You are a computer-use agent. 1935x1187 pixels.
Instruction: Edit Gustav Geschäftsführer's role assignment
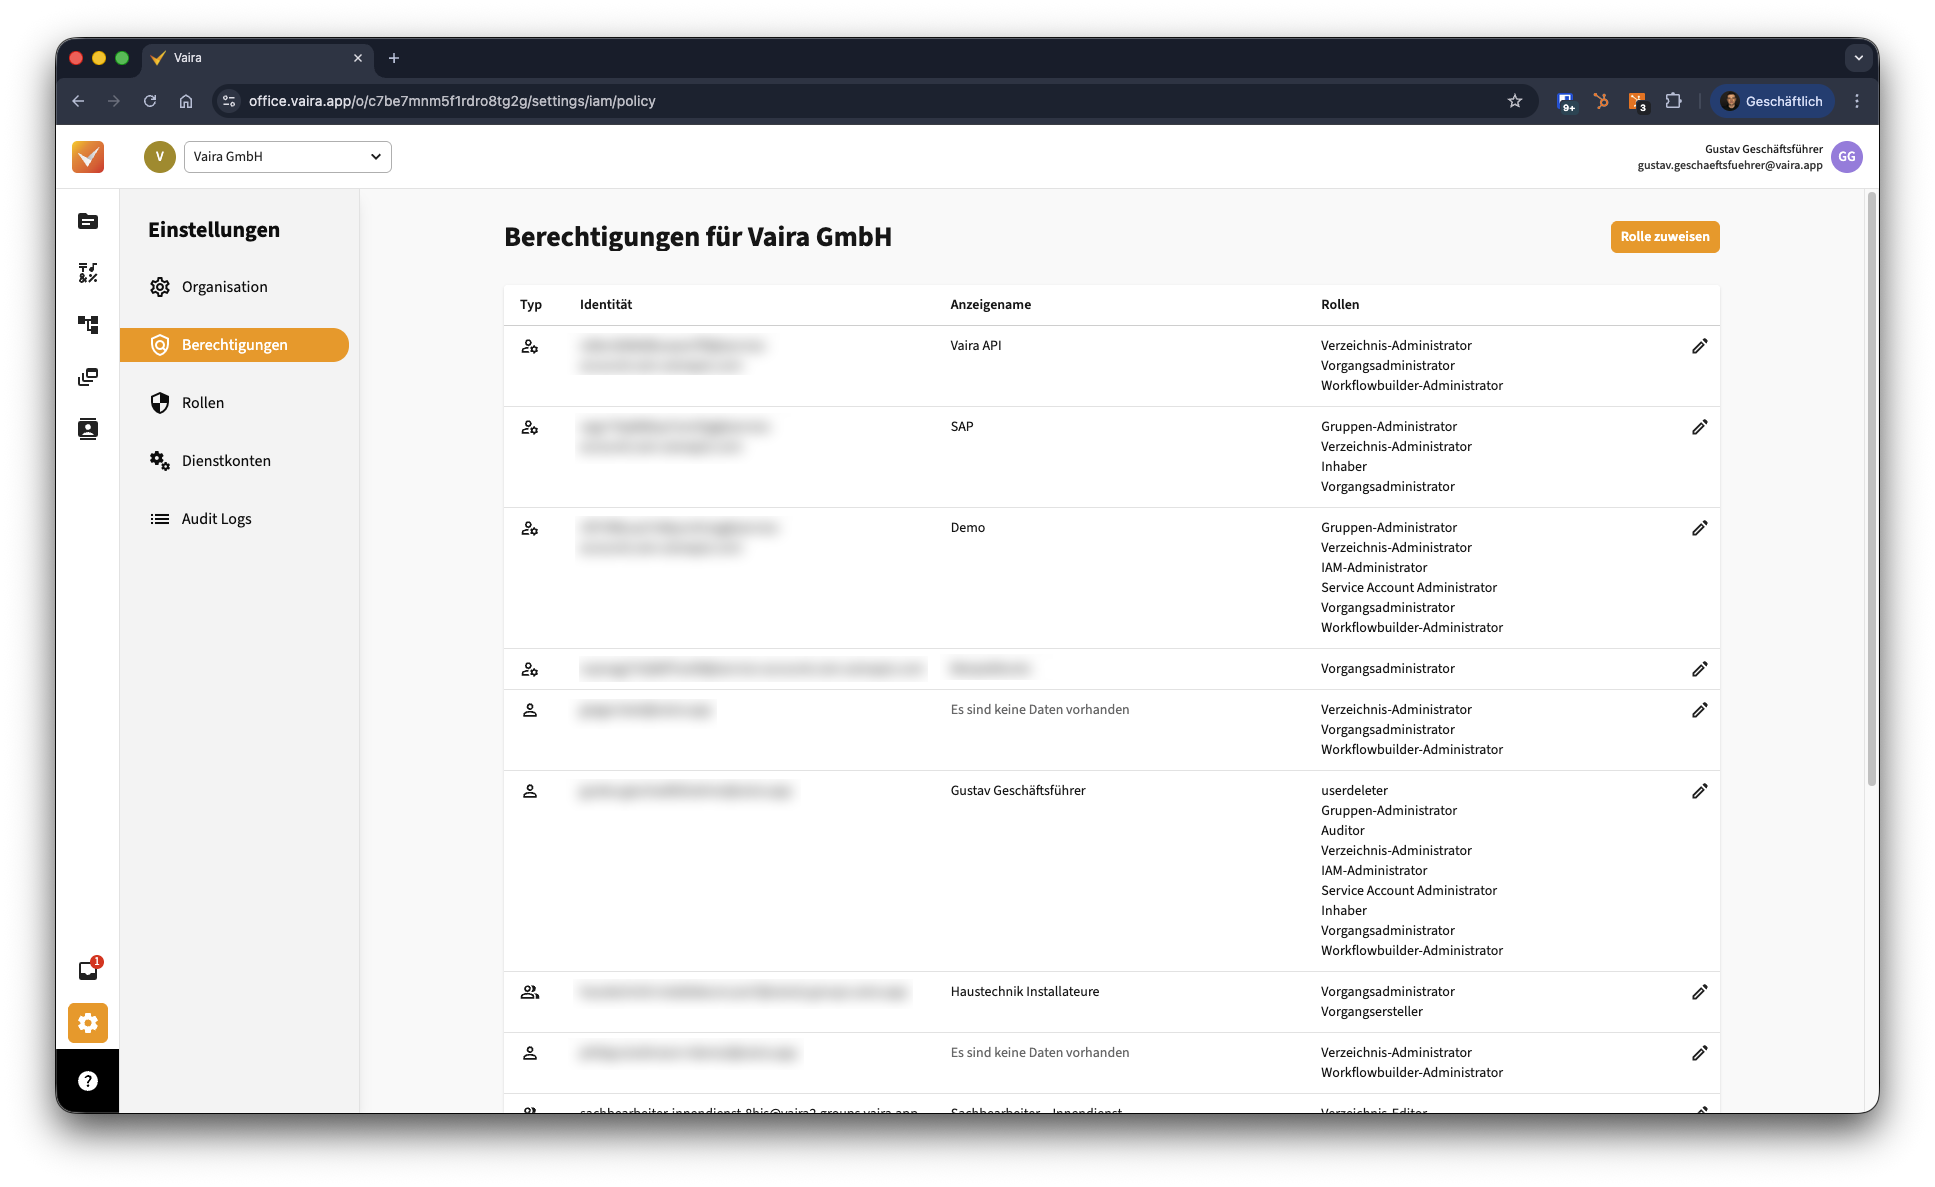coord(1699,791)
